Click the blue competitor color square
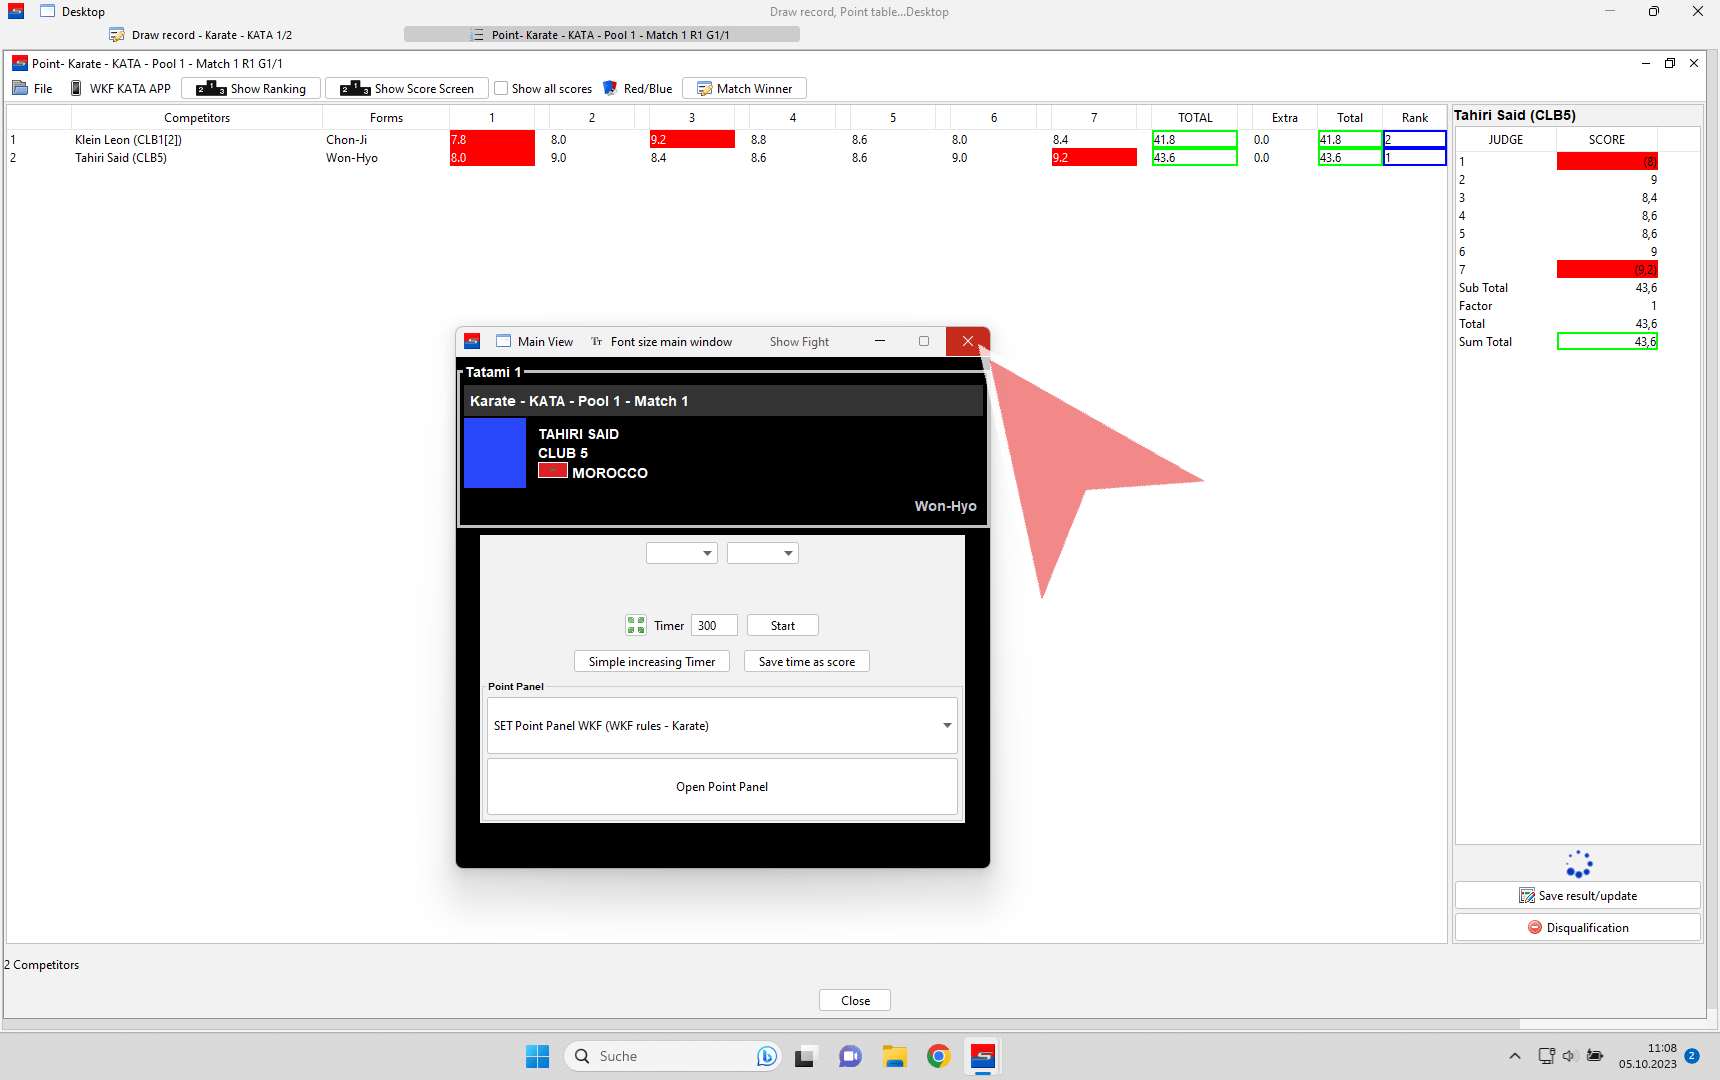Image resolution: width=1720 pixels, height=1080 pixels. pyautogui.click(x=495, y=453)
